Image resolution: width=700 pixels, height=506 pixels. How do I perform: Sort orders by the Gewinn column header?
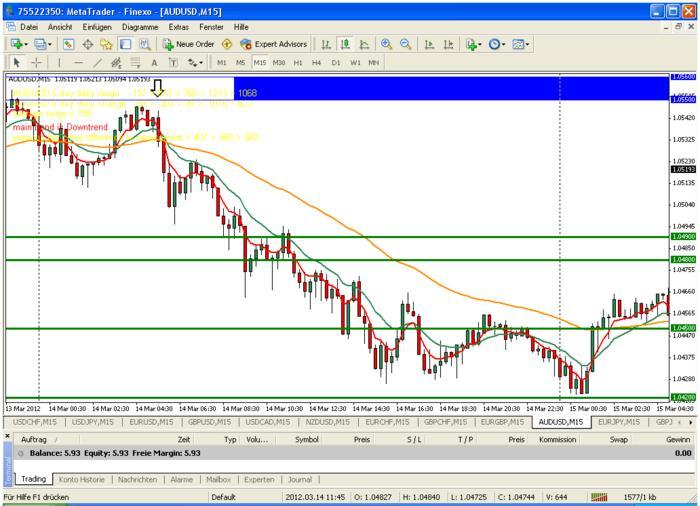click(x=678, y=439)
